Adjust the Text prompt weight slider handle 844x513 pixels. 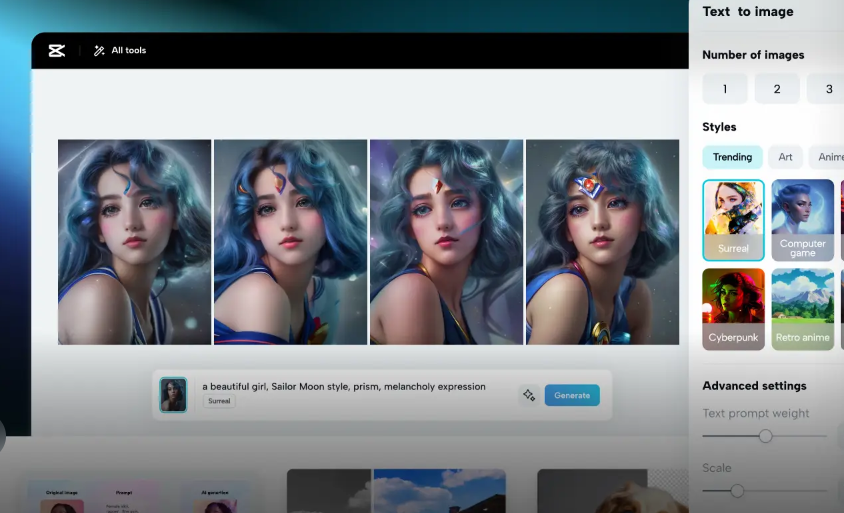[x=765, y=436]
